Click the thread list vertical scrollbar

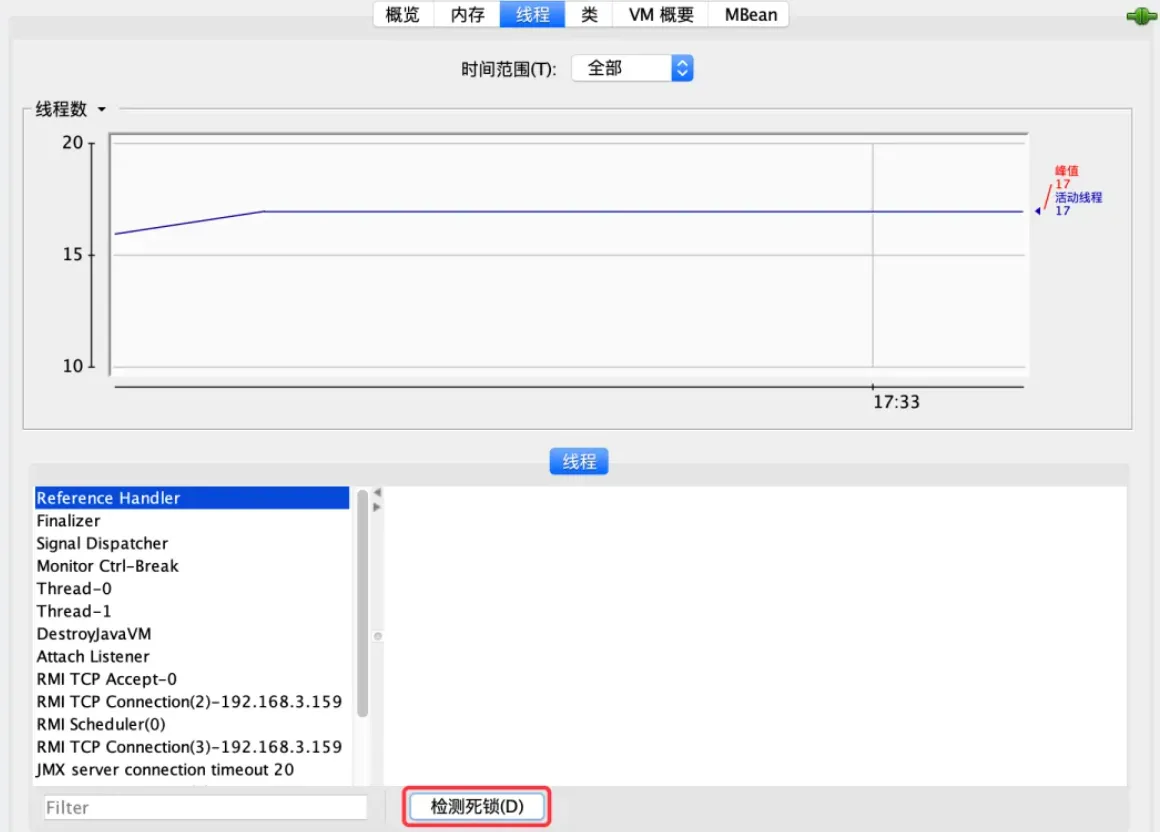tap(362, 603)
